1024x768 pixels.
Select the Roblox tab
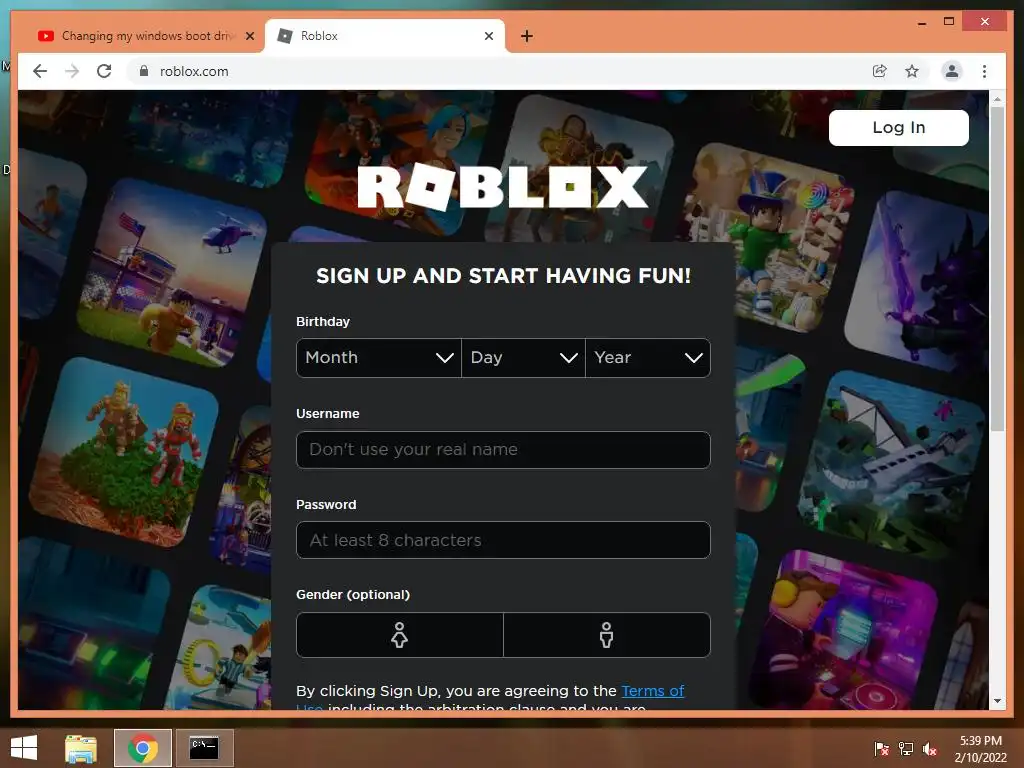pyautogui.click(x=384, y=36)
